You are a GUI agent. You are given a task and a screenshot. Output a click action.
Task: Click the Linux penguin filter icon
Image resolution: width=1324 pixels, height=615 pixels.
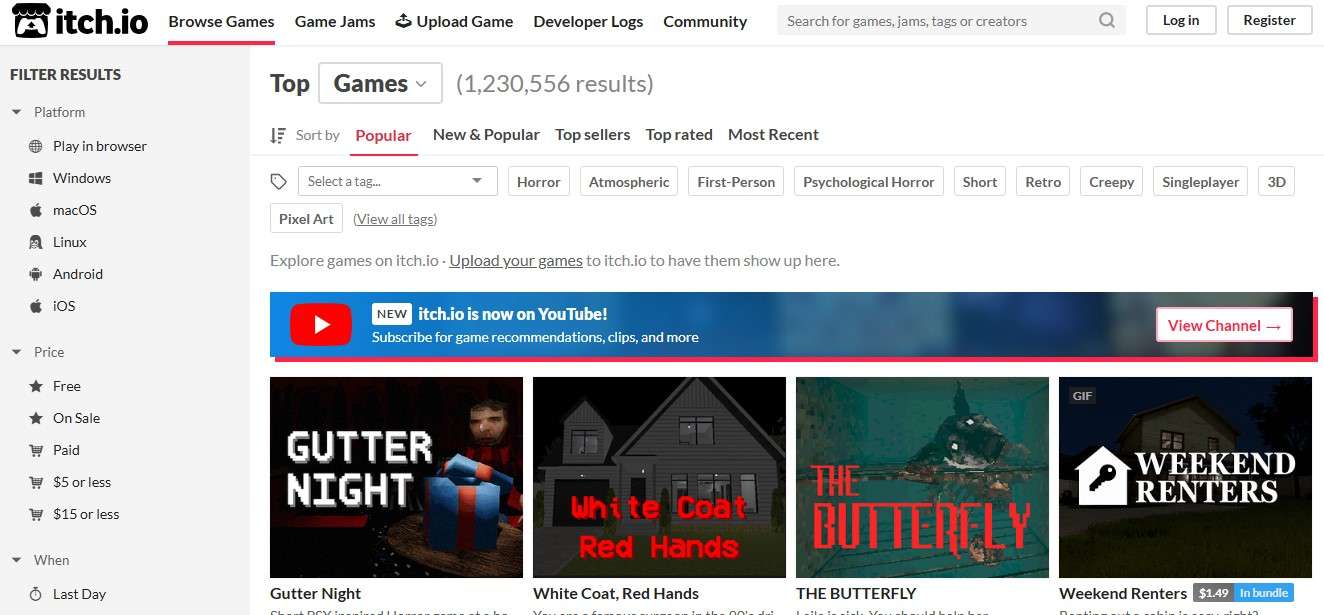[x=35, y=242]
